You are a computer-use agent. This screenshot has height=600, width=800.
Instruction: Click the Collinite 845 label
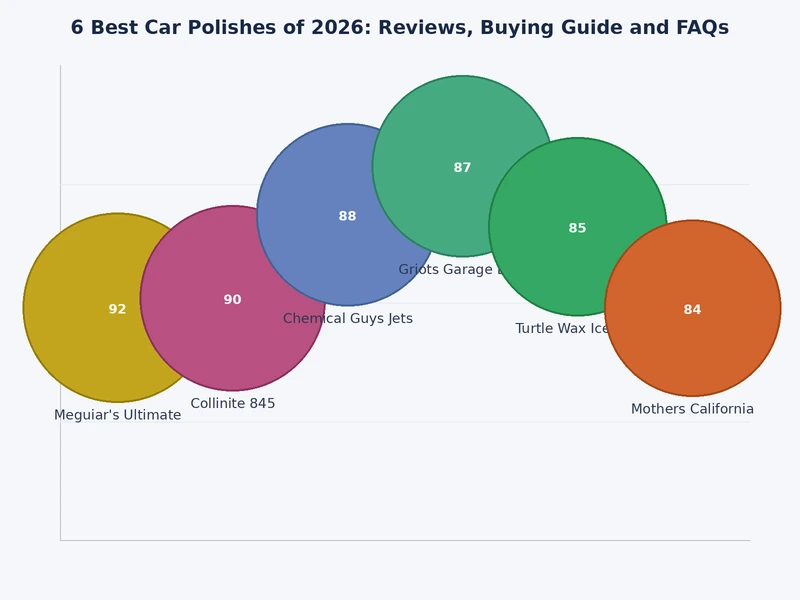[233, 403]
